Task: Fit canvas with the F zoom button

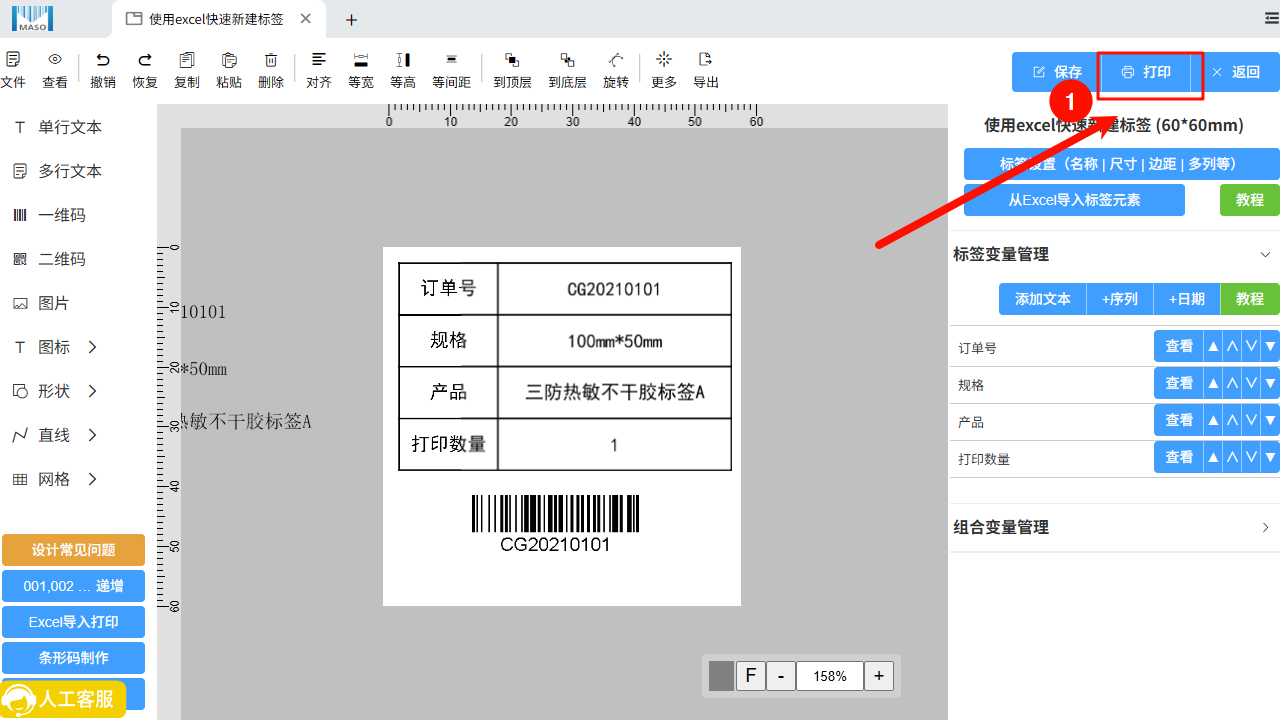Action: click(x=751, y=676)
